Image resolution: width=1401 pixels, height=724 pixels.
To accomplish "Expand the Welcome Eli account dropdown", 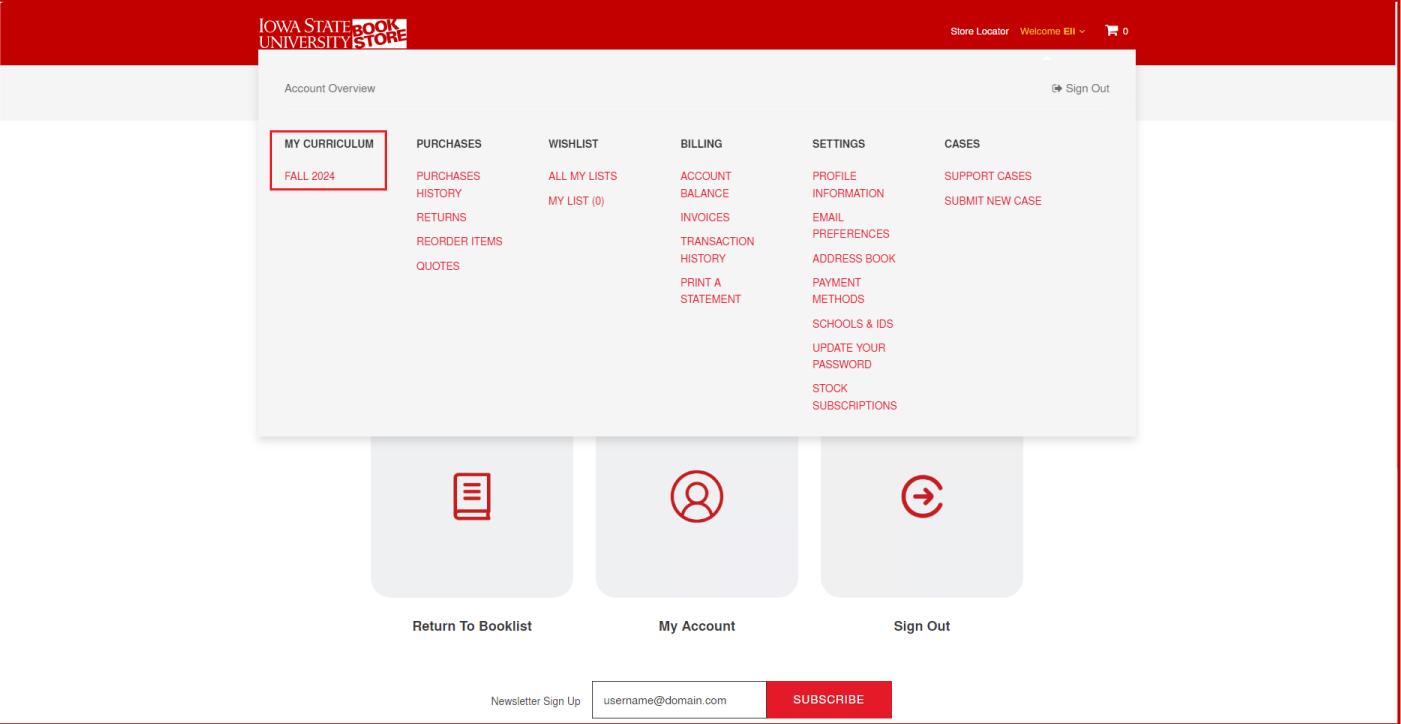I will [1051, 31].
